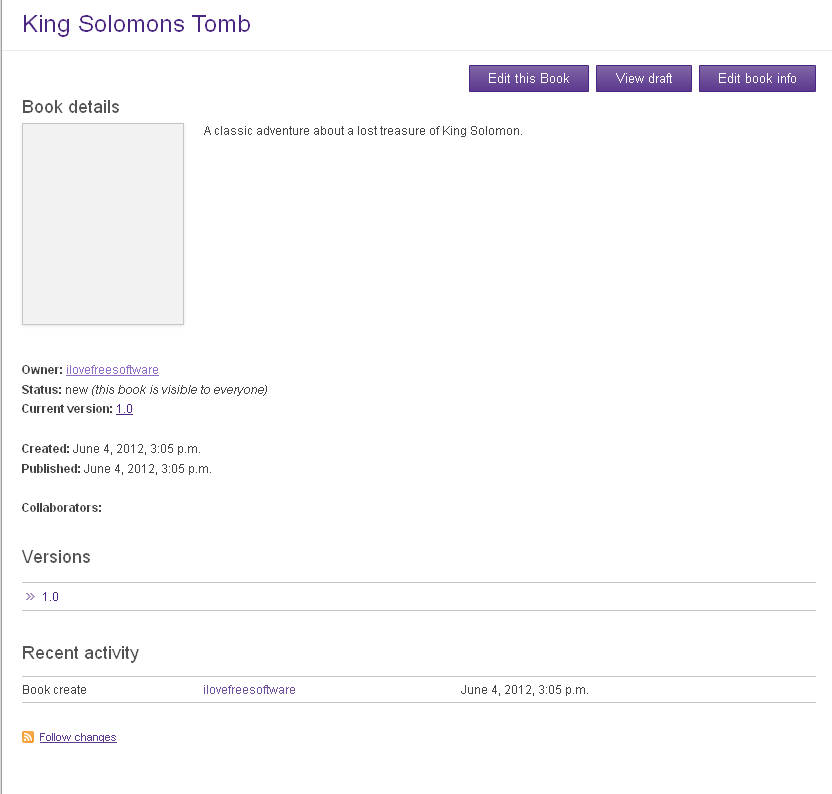Open the Owner ilovefreesoftware profile link
This screenshot has width=832, height=794.
tap(112, 370)
